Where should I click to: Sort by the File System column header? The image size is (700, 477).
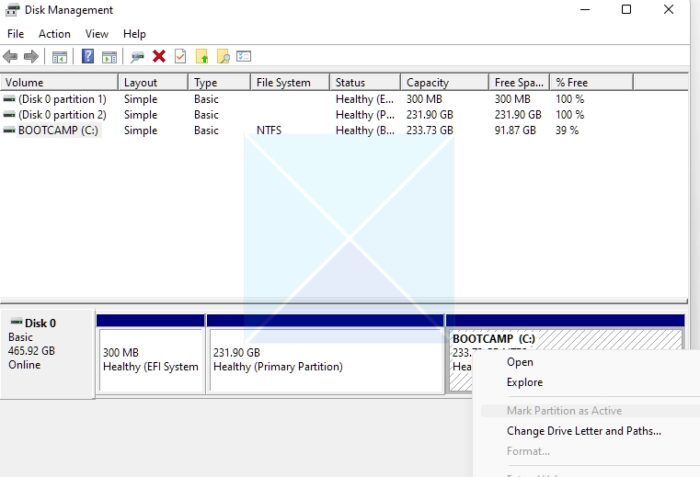290,83
